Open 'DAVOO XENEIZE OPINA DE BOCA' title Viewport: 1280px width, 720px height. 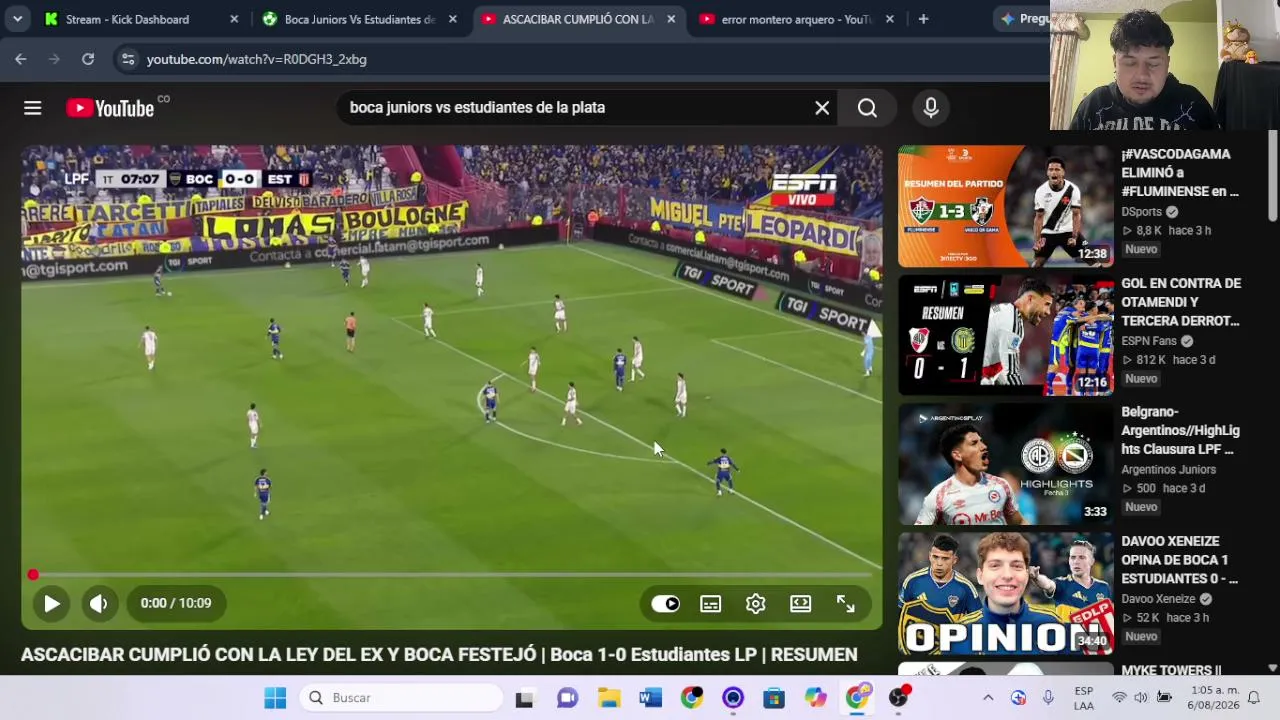pyautogui.click(x=1179, y=560)
